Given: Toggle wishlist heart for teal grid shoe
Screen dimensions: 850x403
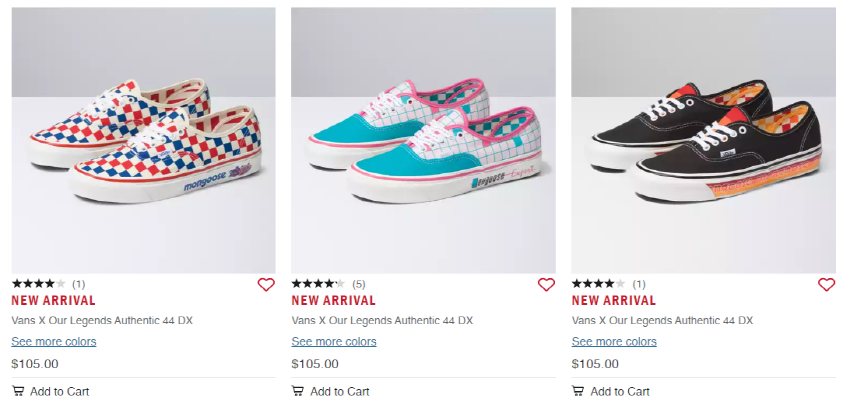Looking at the screenshot, I should 546,284.
